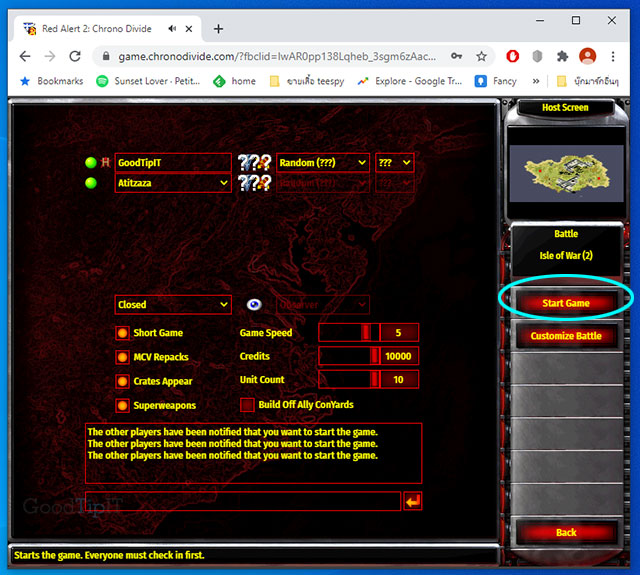Enable Build Off Ally ConYards
640x575 pixels.
pyautogui.click(x=247, y=405)
